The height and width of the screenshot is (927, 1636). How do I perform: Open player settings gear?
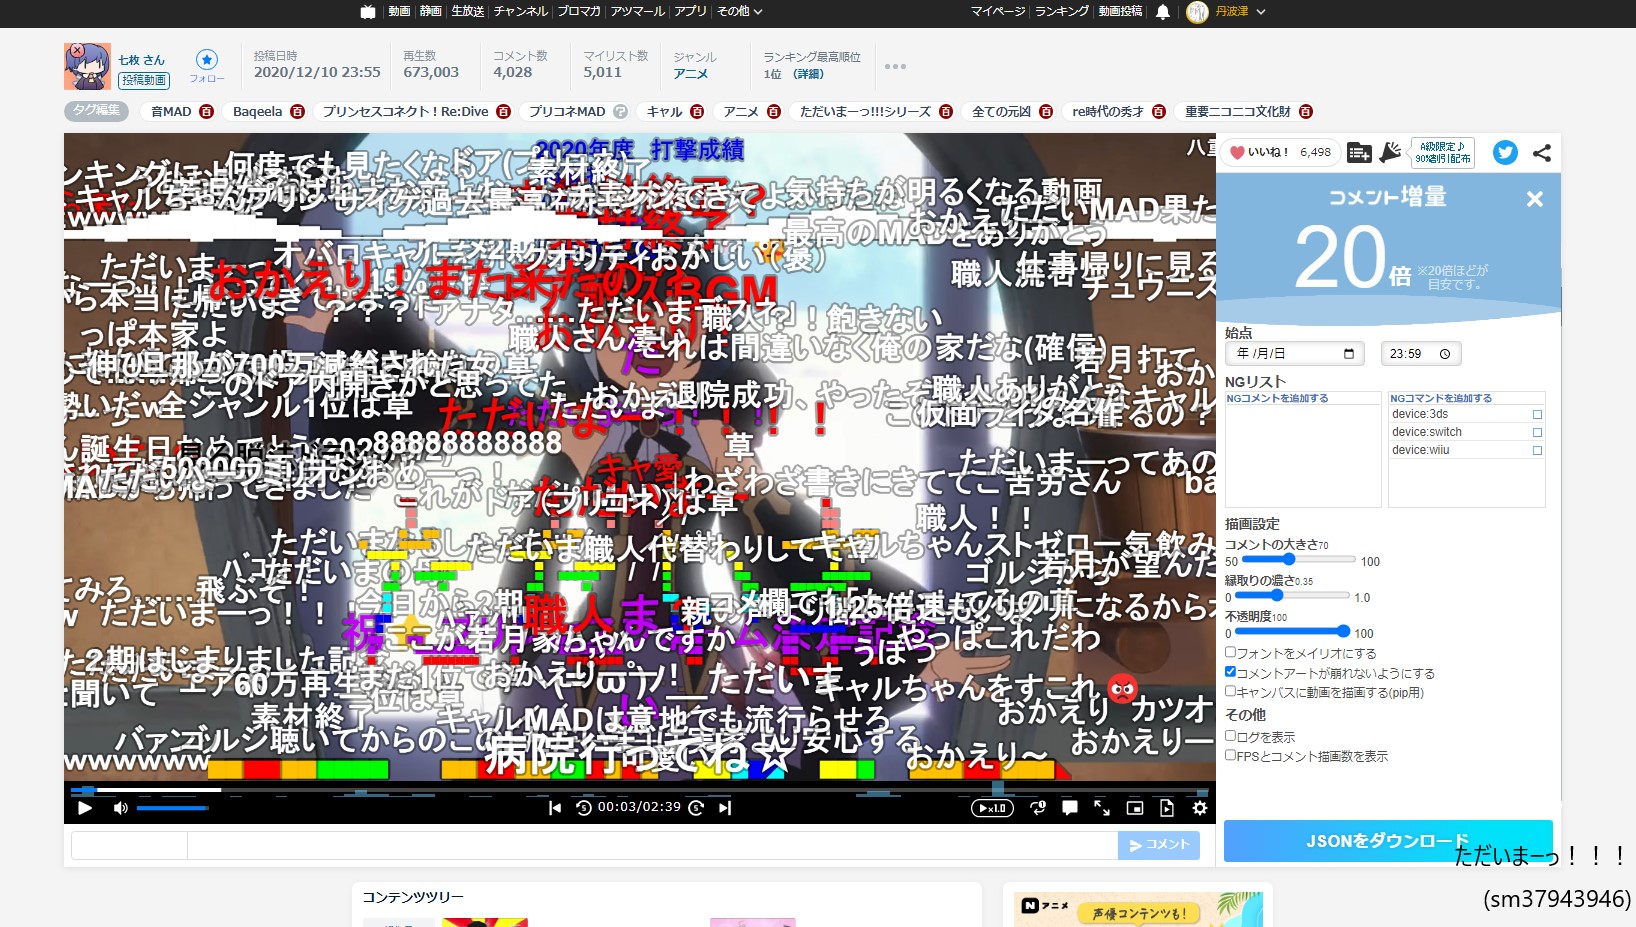1200,808
